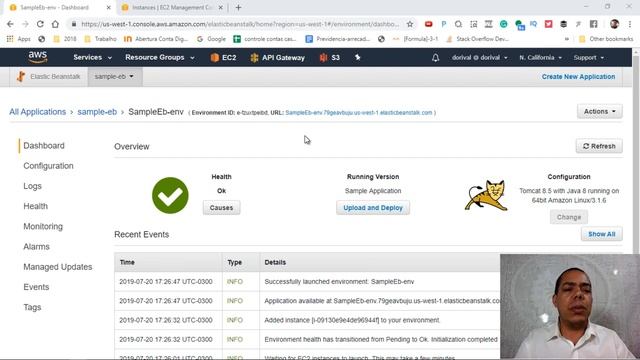This screenshot has height=360, width=640.
Task: Open the Apps bookmarks shortcut
Action: [18, 39]
